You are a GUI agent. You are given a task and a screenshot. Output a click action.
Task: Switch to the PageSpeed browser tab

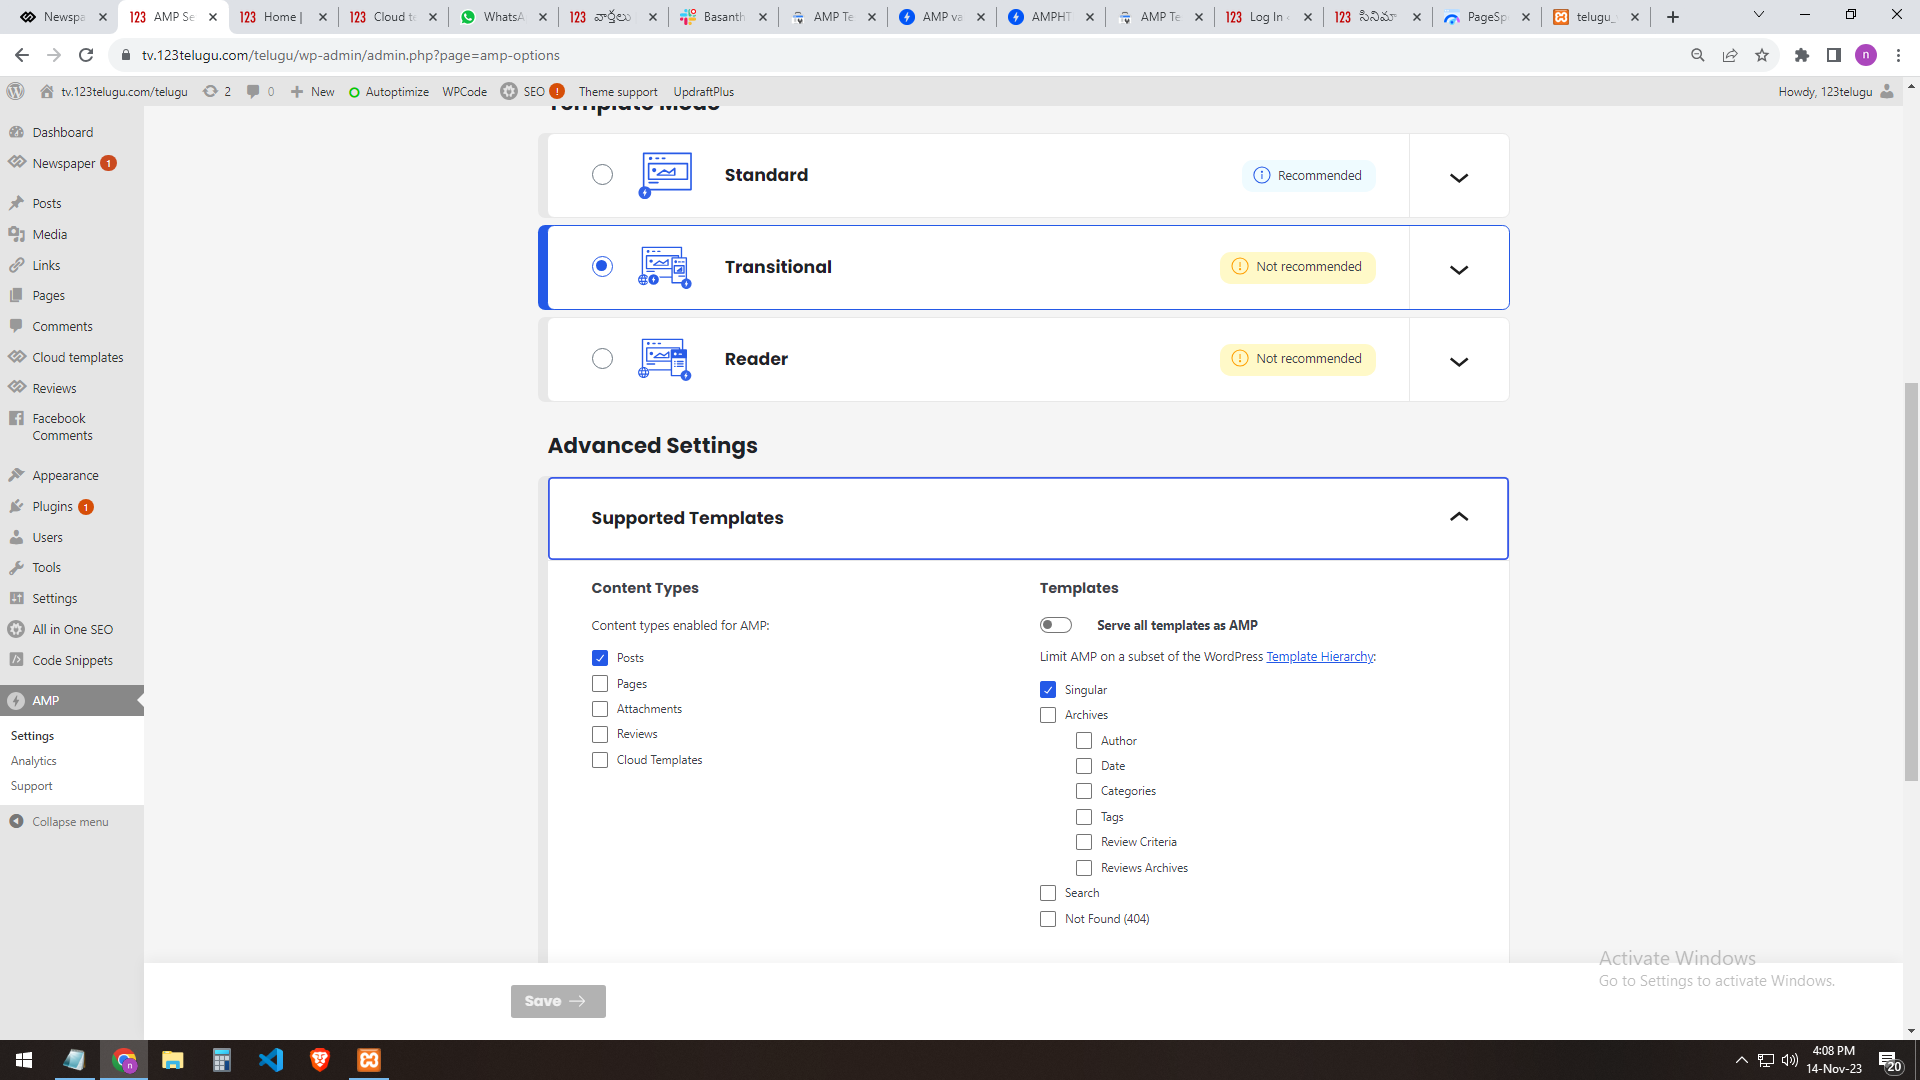1487,17
